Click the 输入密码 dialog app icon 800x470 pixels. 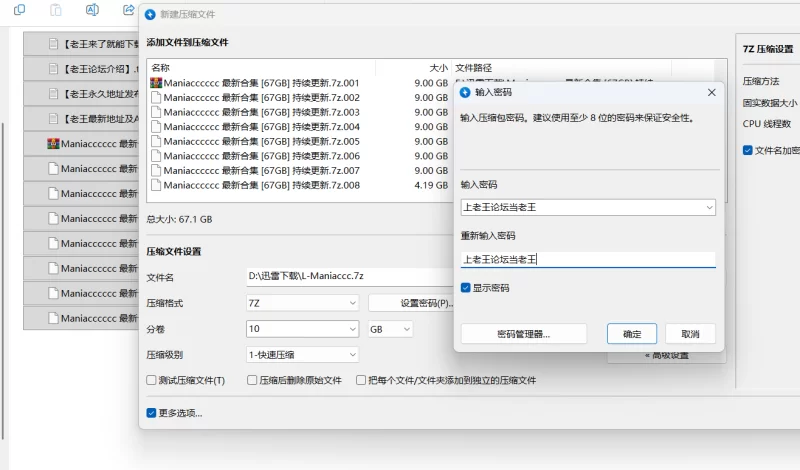tap(465, 92)
